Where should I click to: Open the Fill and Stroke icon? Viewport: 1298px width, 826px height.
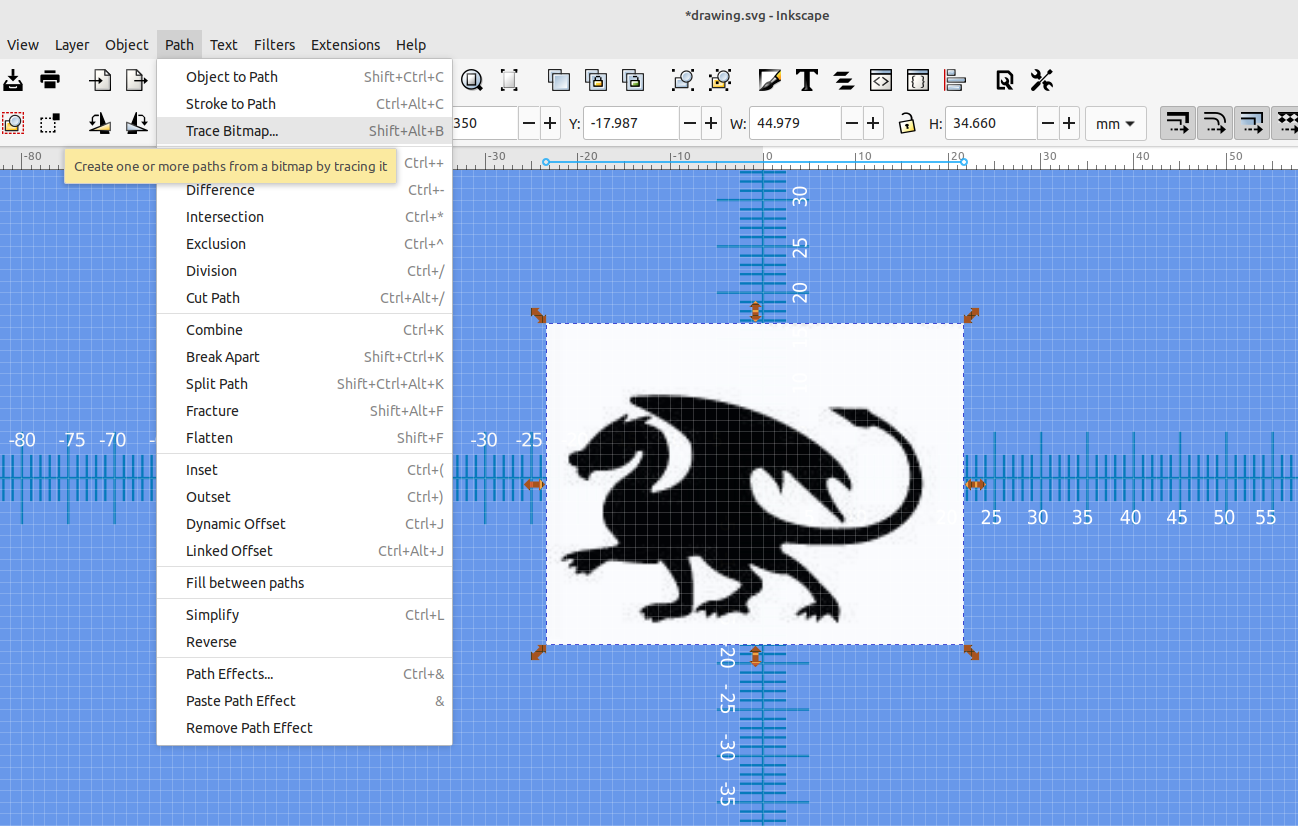(x=769, y=80)
